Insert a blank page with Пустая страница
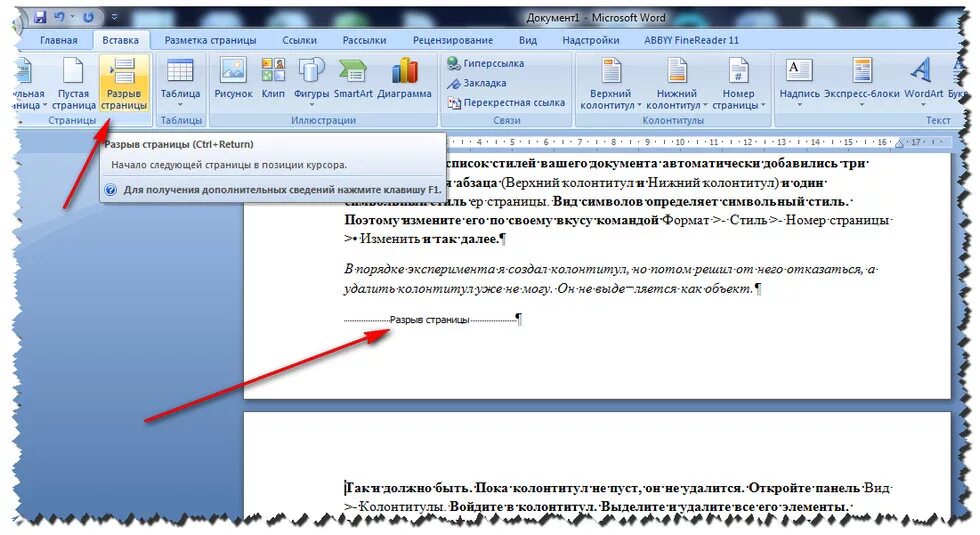 coord(73,84)
